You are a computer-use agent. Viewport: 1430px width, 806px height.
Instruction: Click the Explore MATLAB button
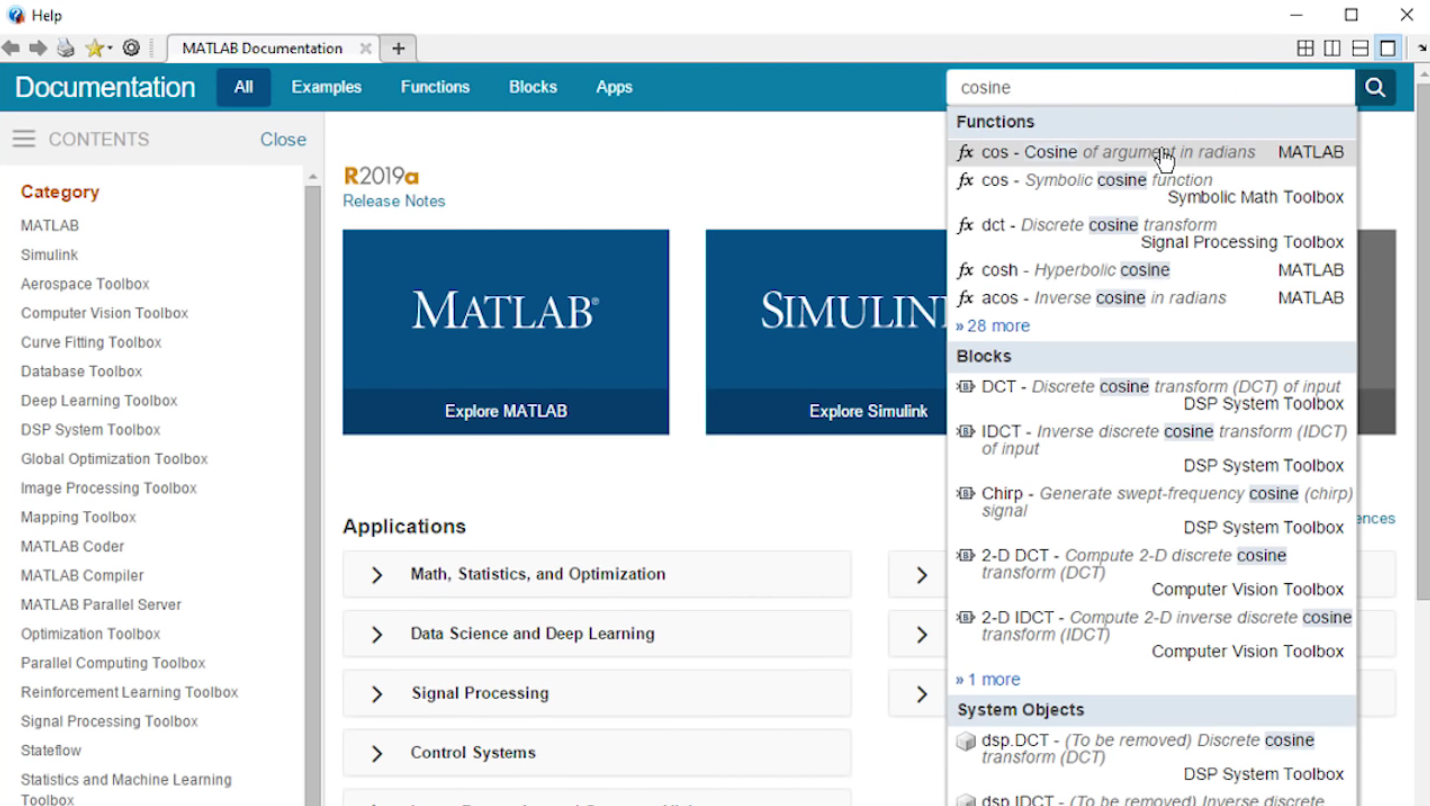click(x=505, y=410)
